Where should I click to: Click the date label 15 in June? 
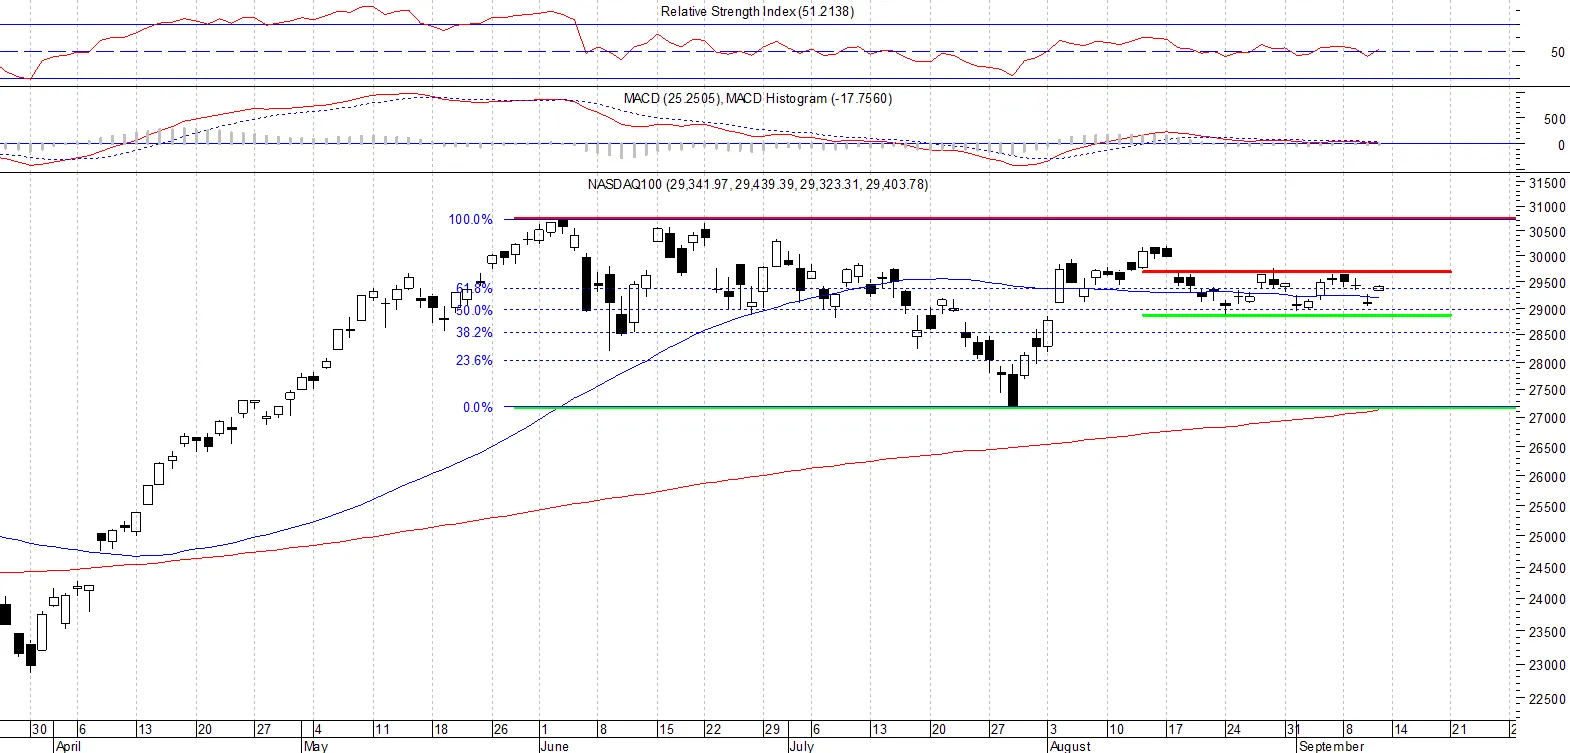(666, 729)
